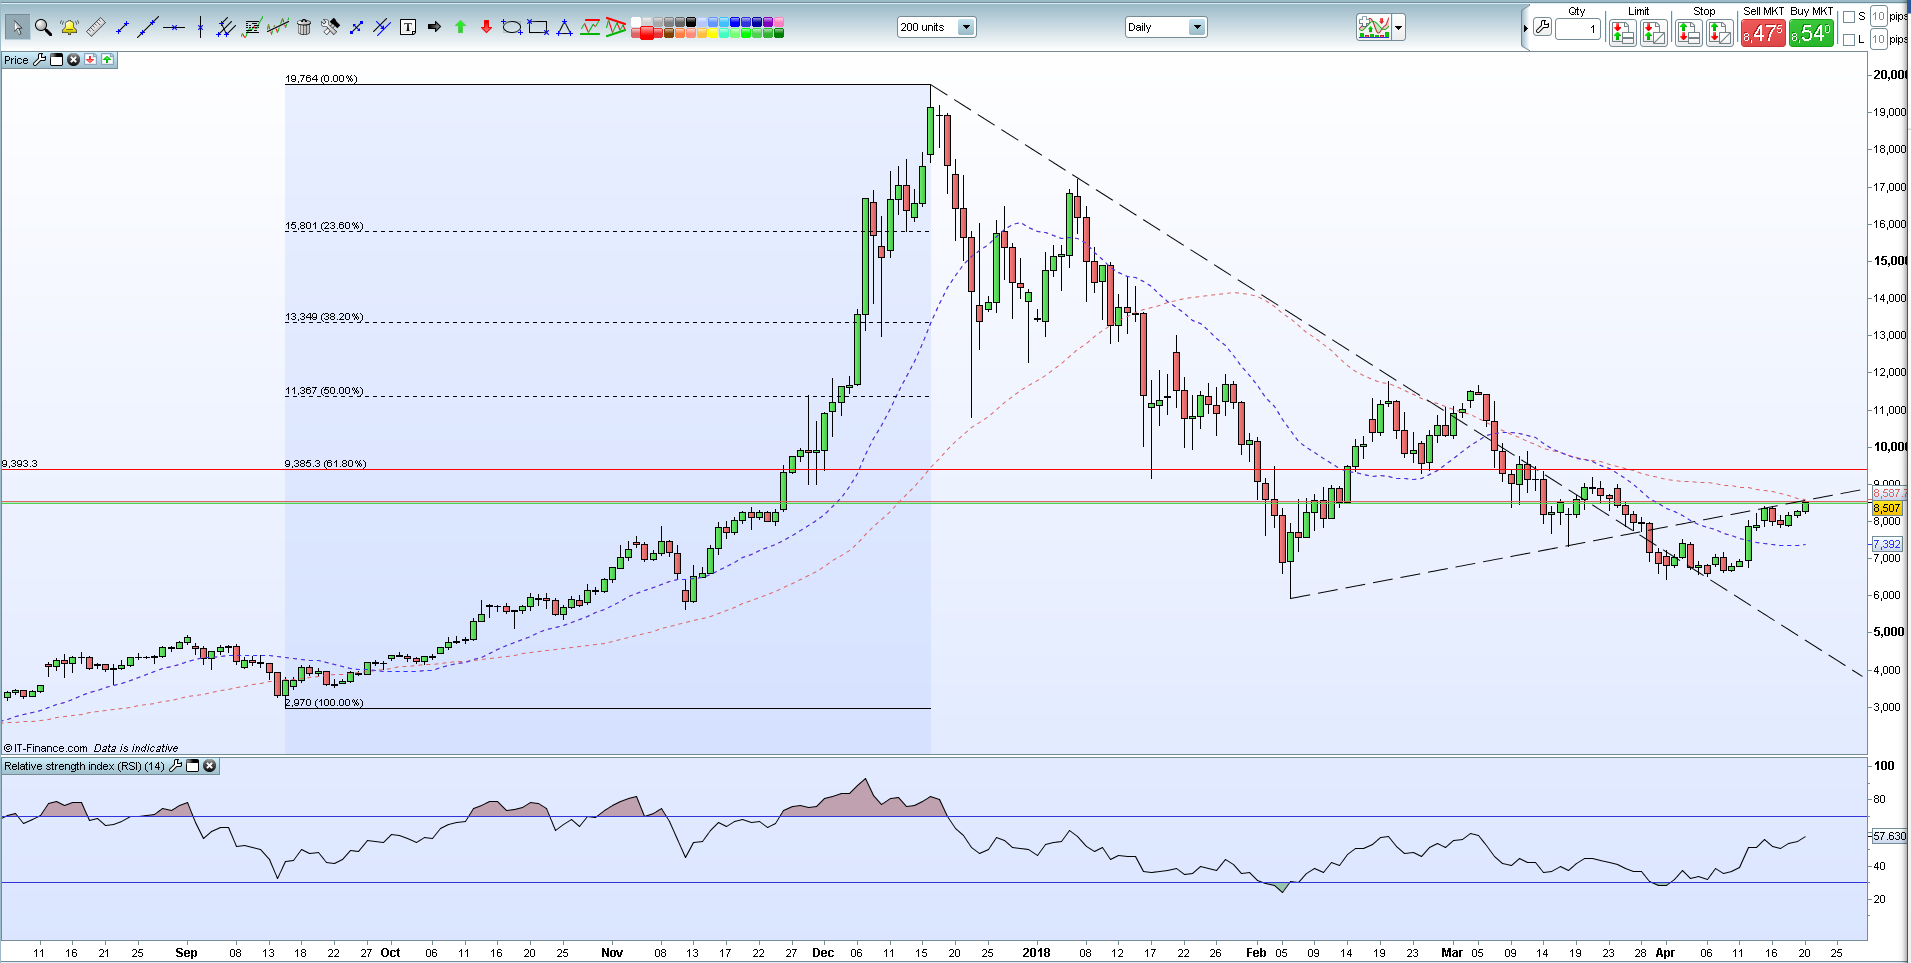Close the Price panel with X icon
The width and height of the screenshot is (1911, 963).
[x=73, y=60]
